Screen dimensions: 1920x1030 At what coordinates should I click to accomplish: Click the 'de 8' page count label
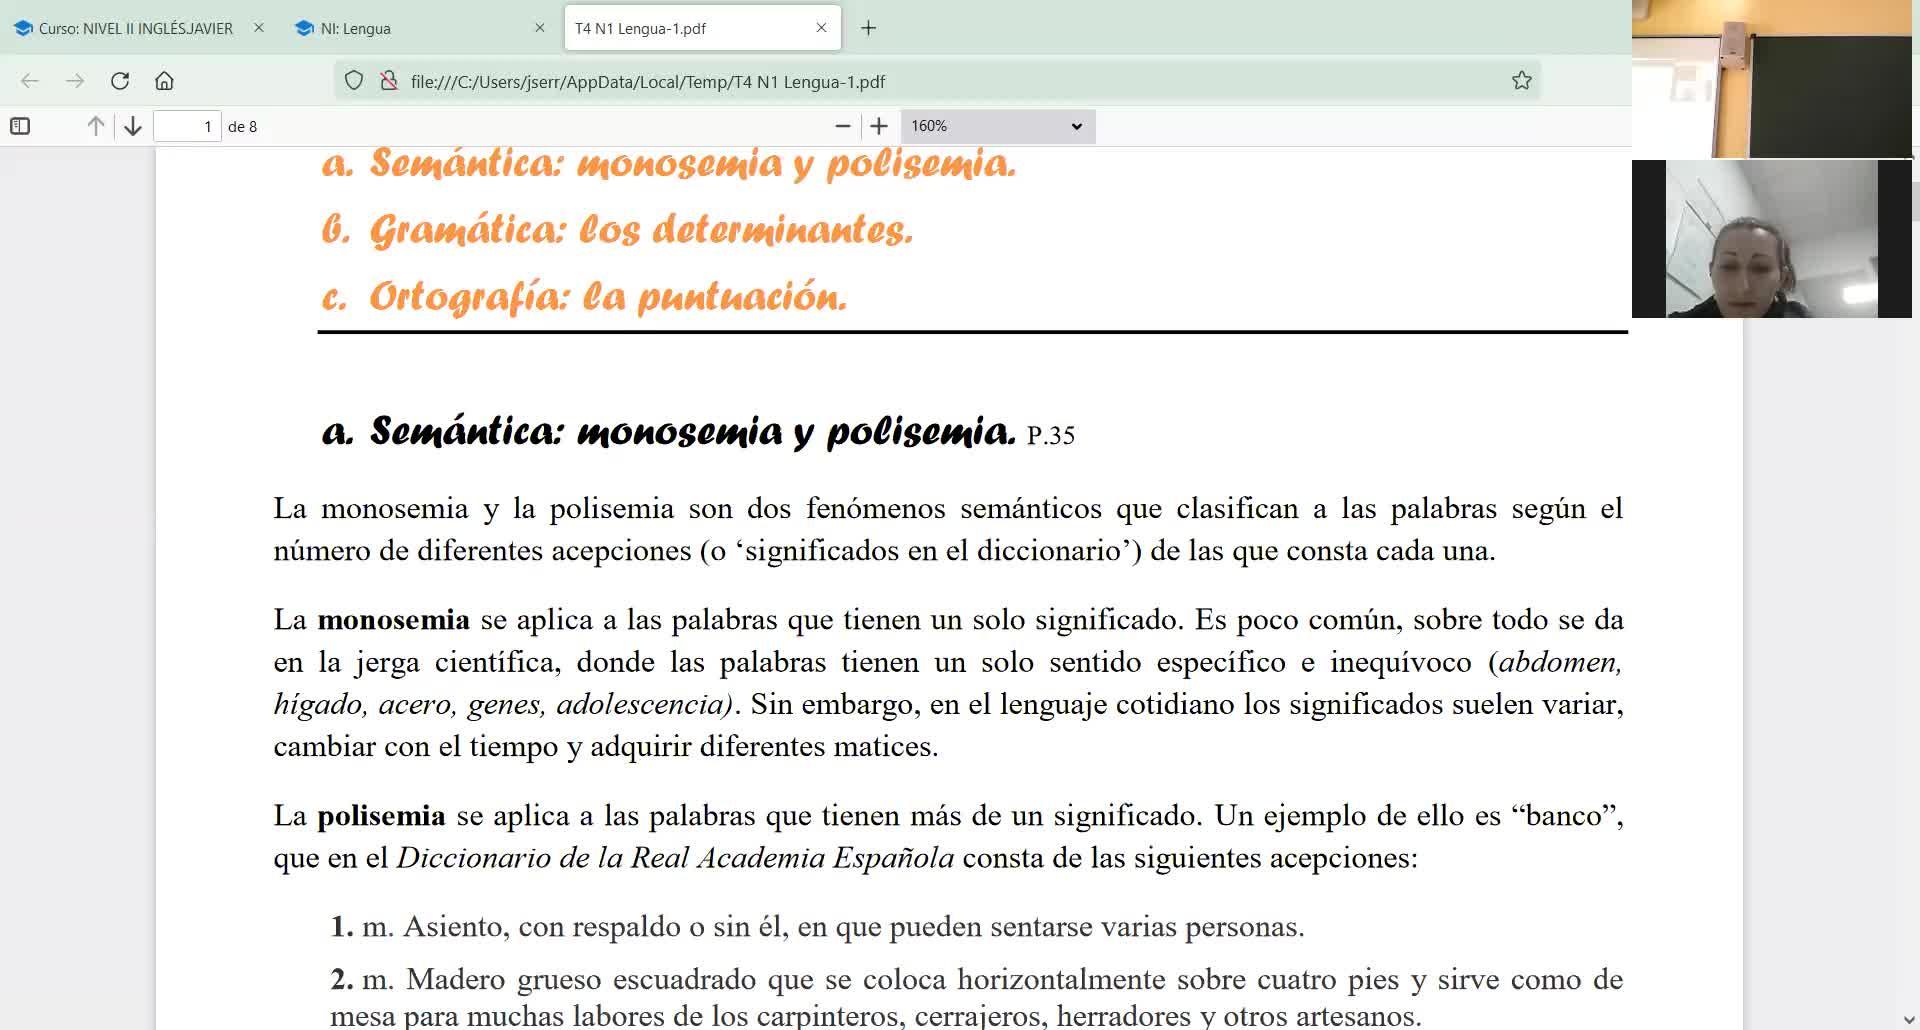(x=243, y=127)
